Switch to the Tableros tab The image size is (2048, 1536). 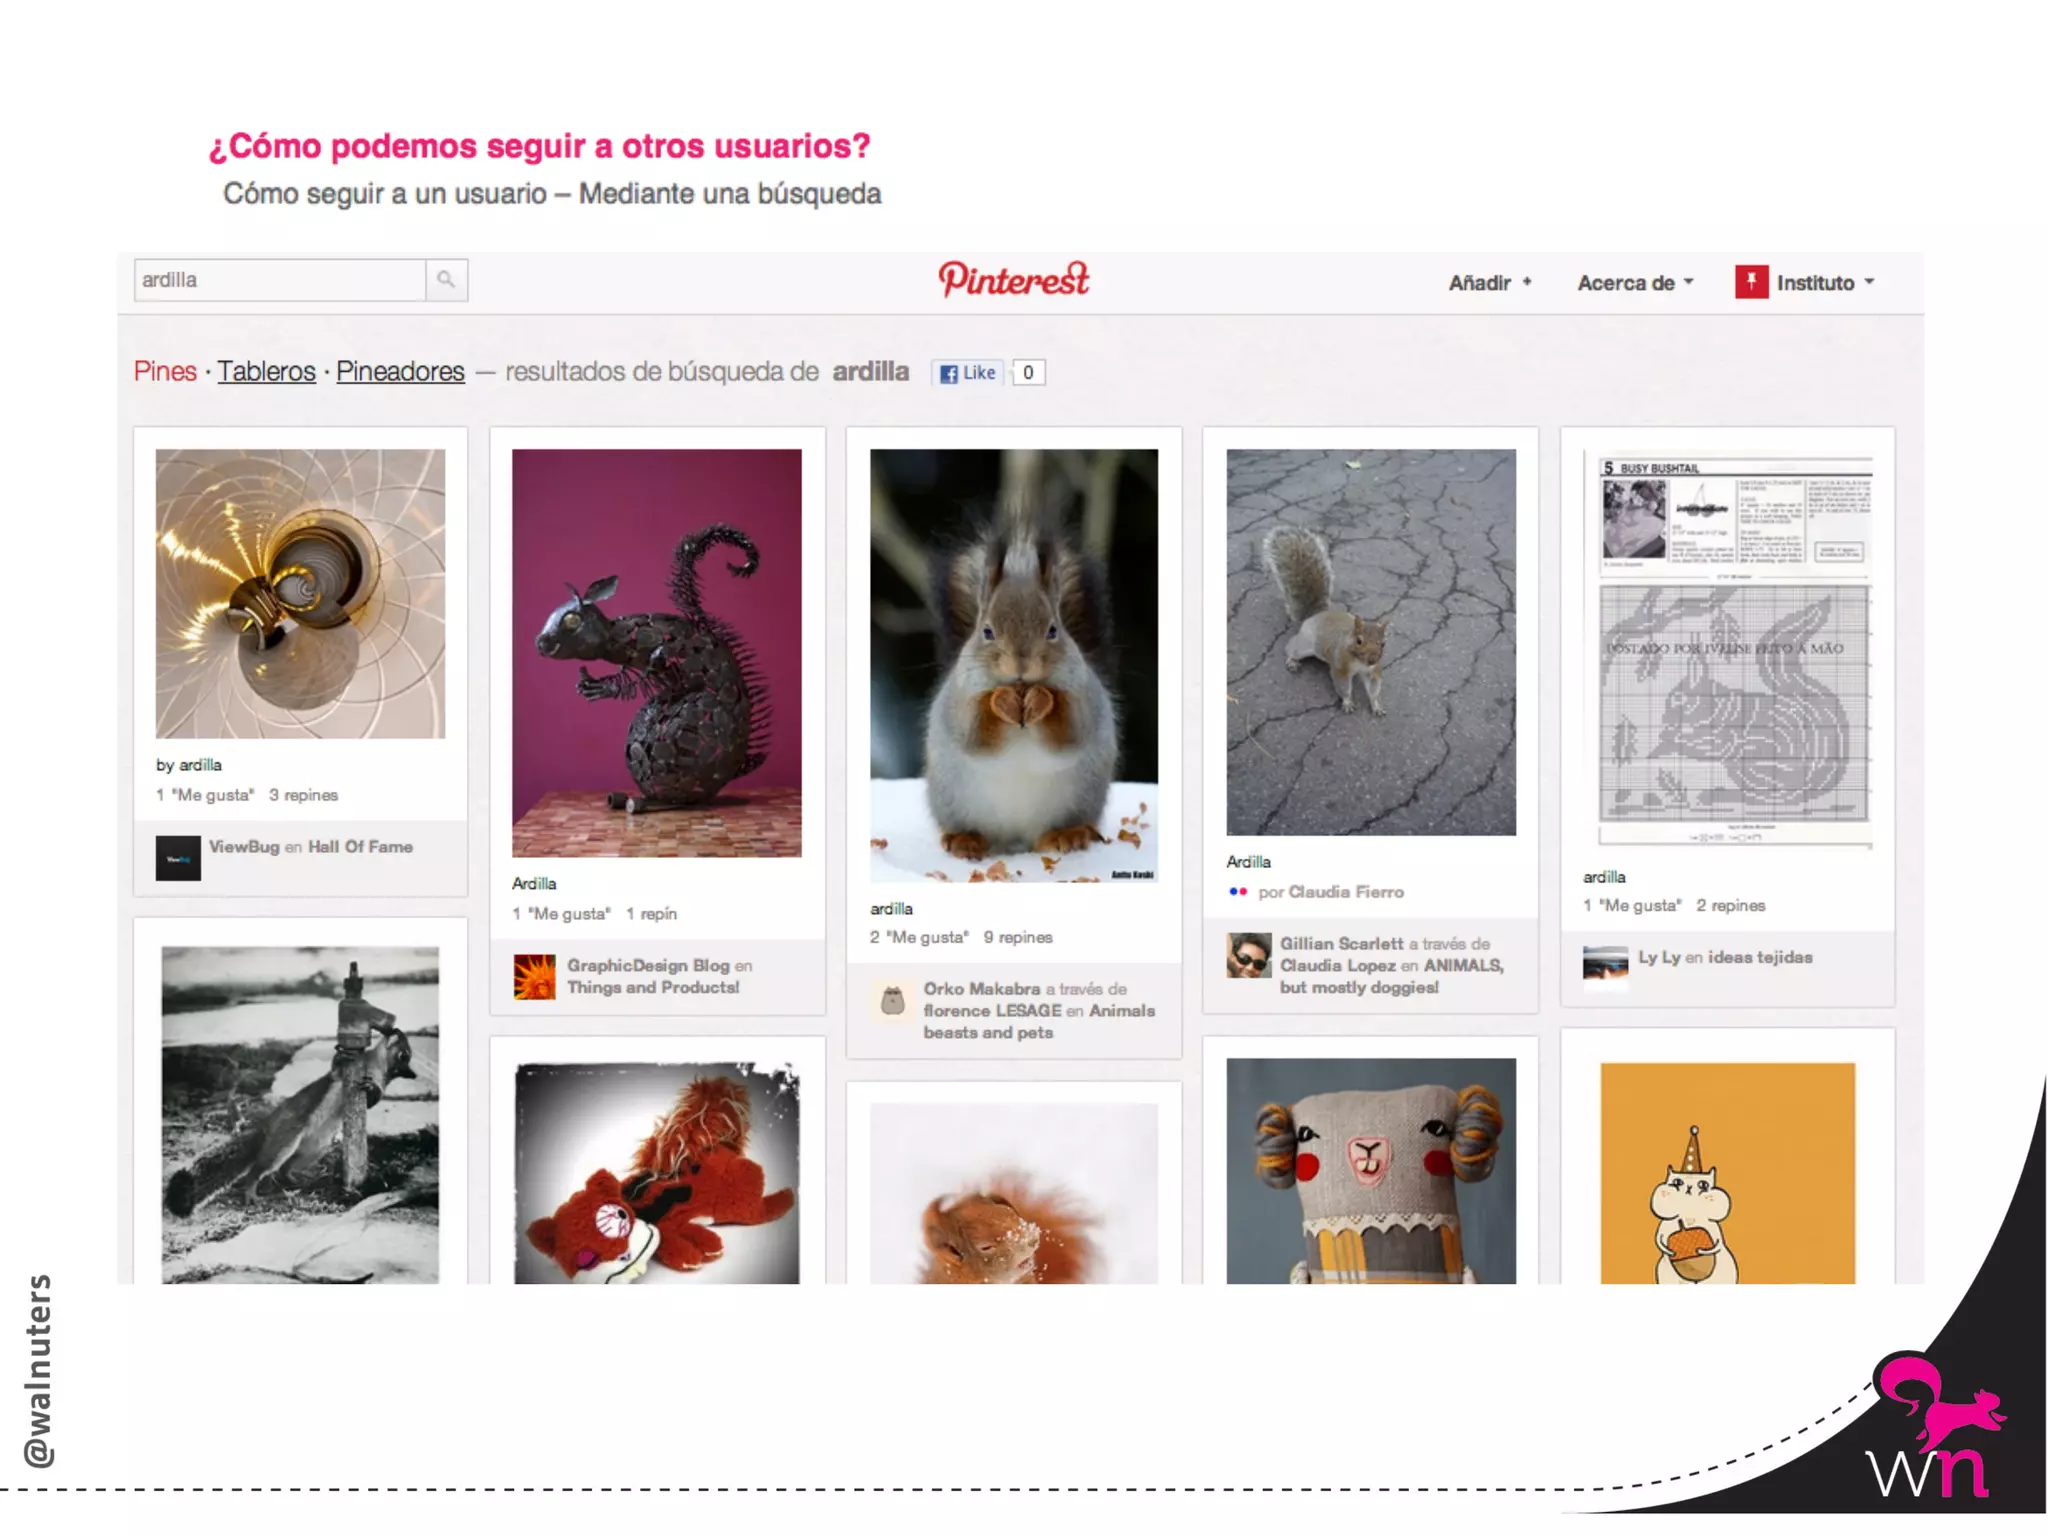(266, 372)
